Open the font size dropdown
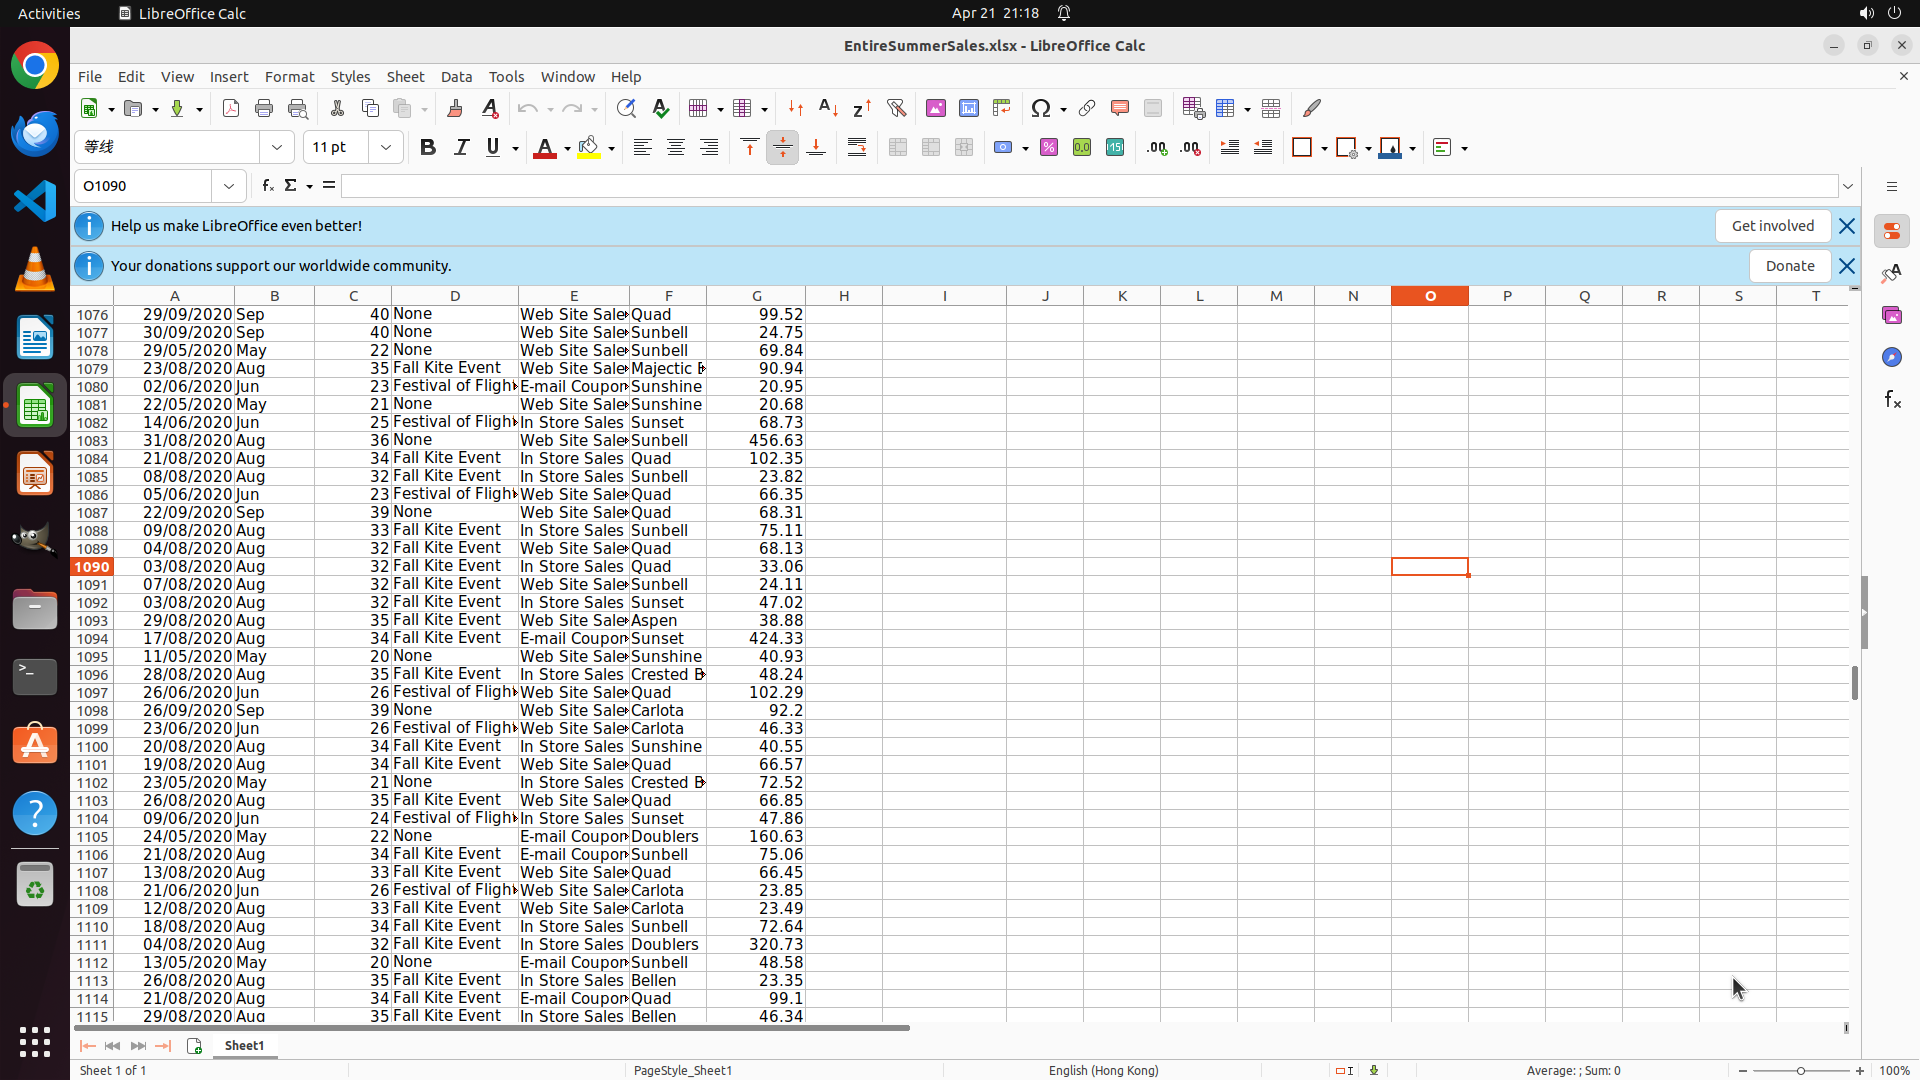 (x=386, y=148)
